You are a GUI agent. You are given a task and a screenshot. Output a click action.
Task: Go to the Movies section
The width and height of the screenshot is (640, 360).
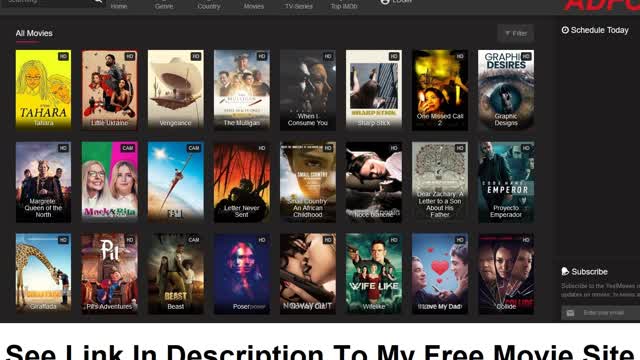pyautogui.click(x=253, y=6)
